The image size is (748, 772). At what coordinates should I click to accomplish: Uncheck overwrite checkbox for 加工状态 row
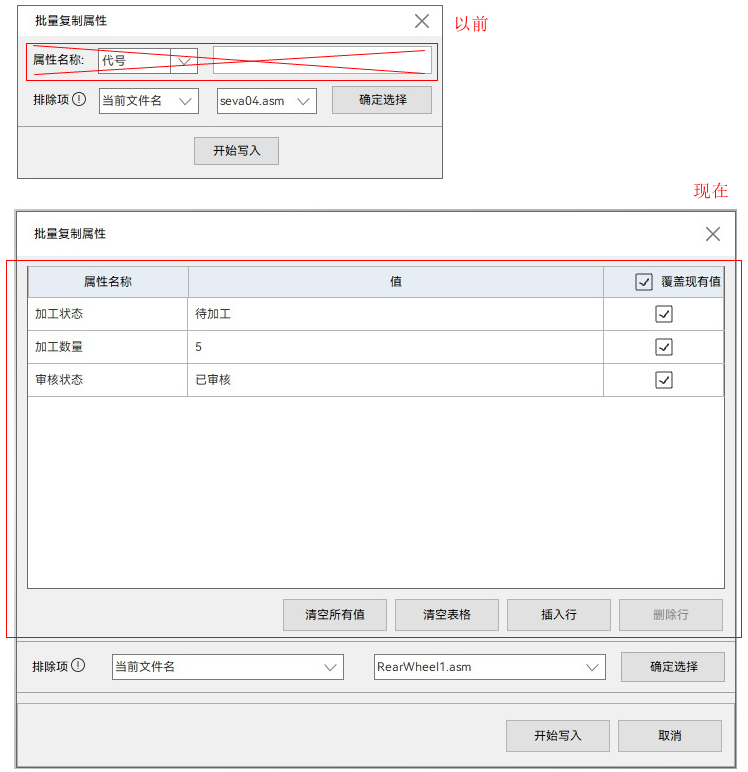coord(663,314)
